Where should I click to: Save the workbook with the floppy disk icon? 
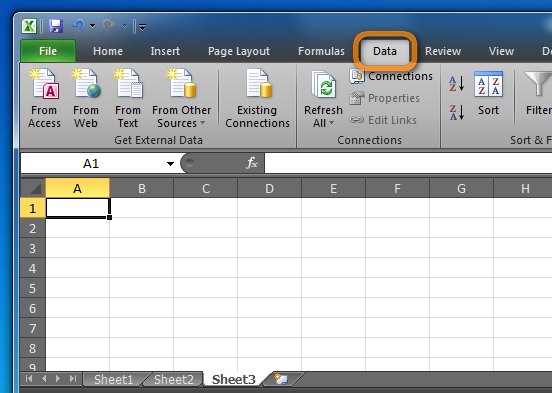pos(56,26)
